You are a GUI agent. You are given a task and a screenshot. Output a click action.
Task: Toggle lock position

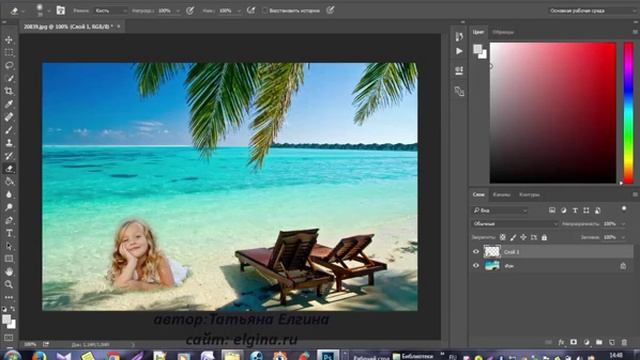tap(523, 237)
